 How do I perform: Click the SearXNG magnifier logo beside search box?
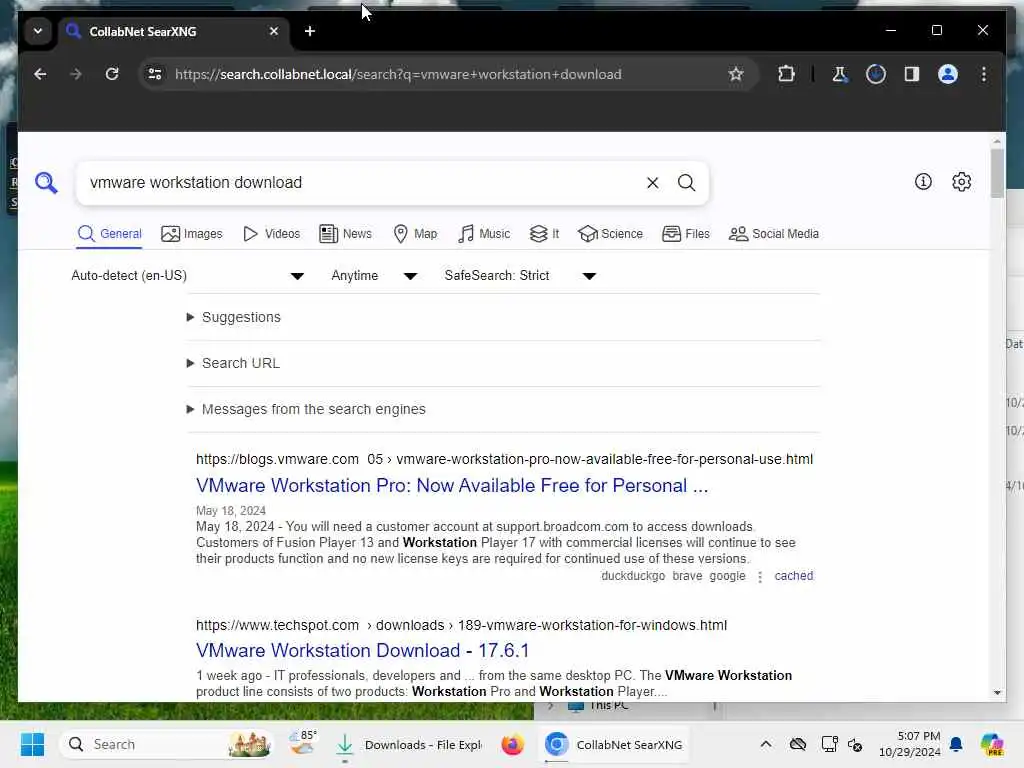(46, 182)
